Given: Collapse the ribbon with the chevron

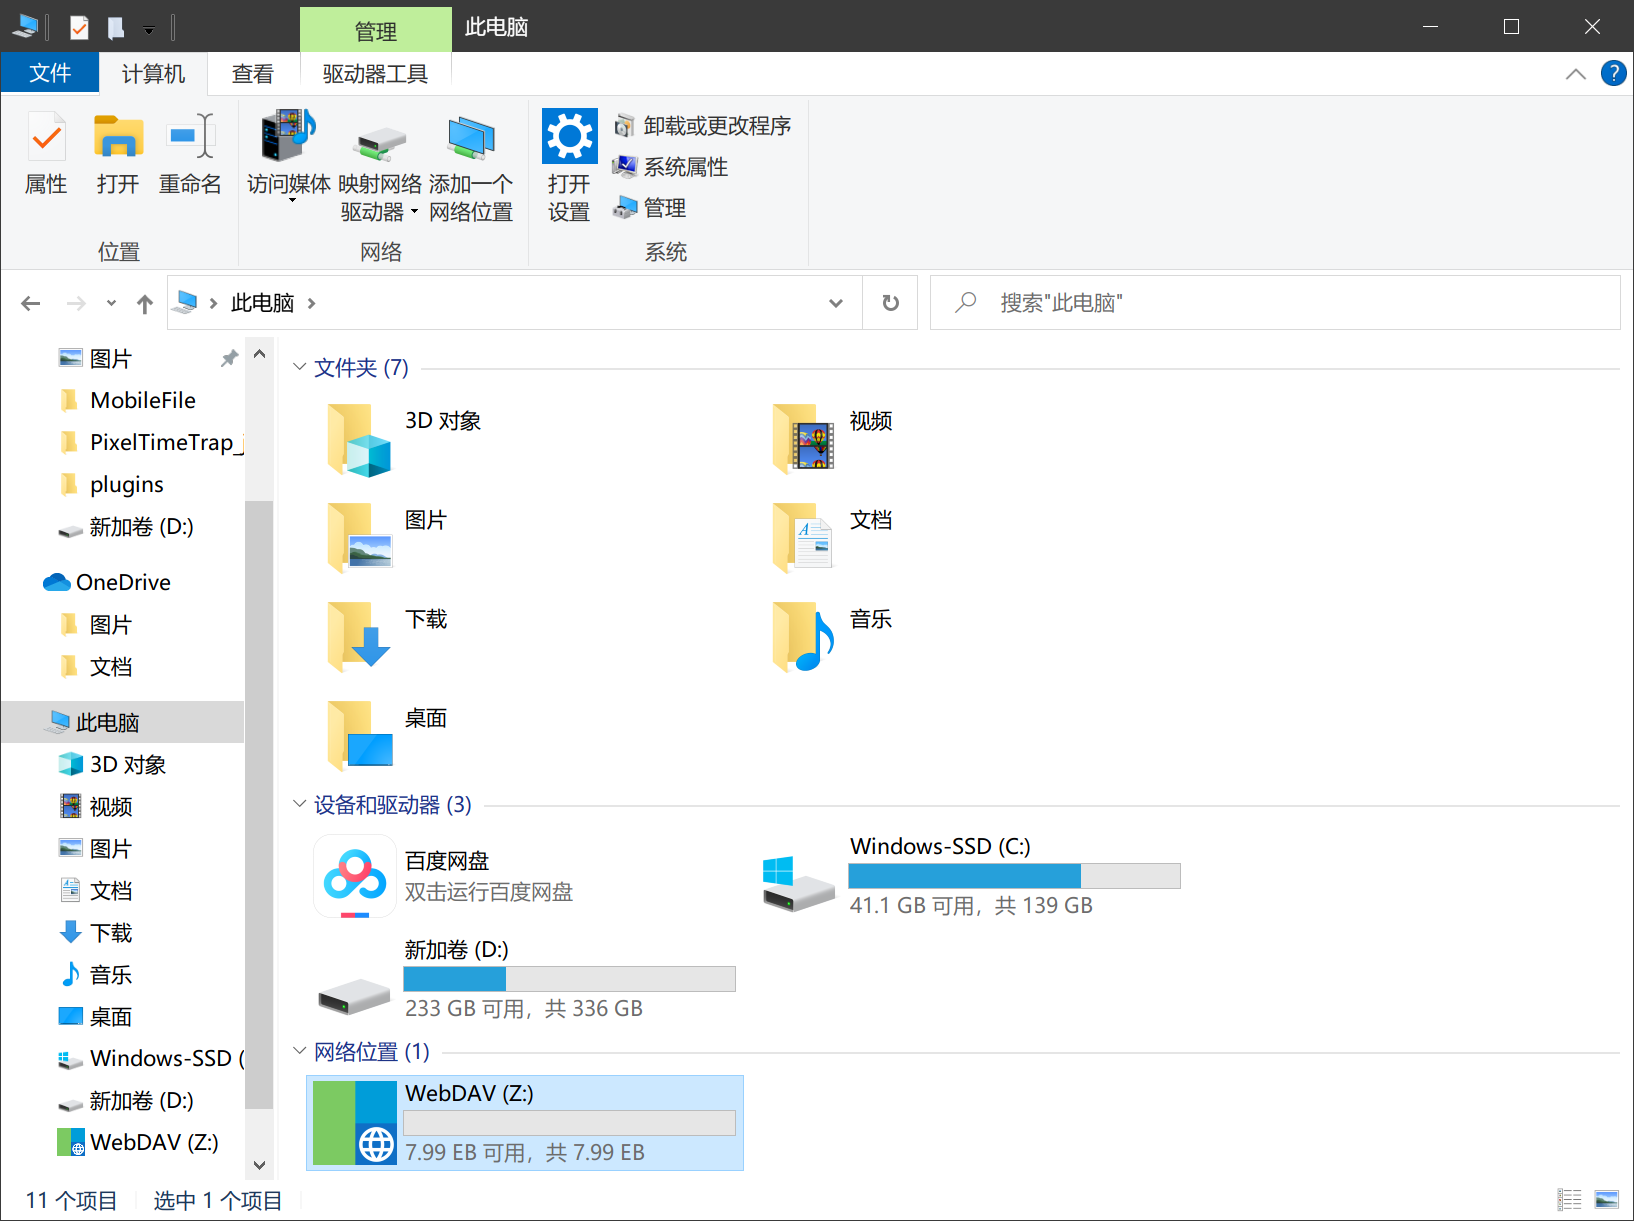Looking at the screenshot, I should 1576,74.
